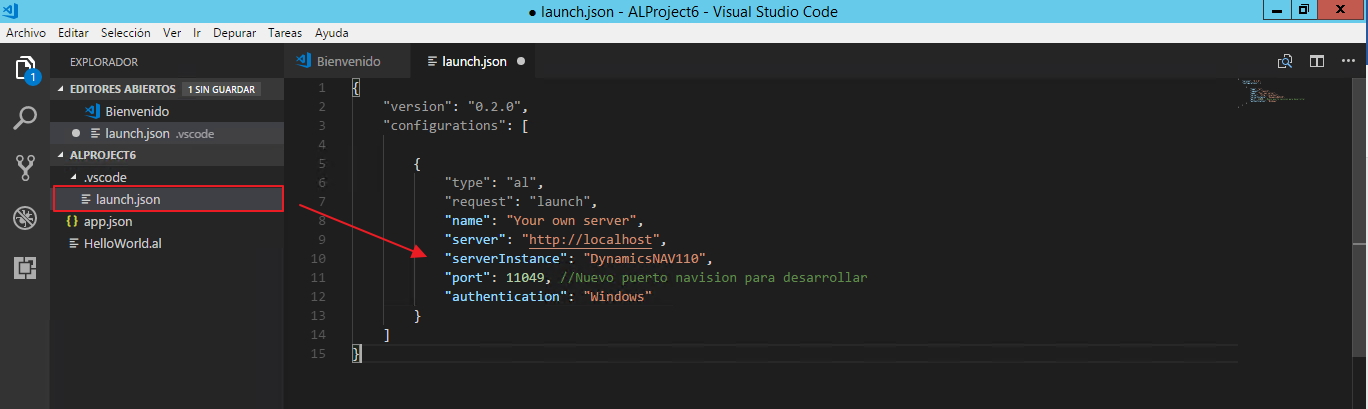The width and height of the screenshot is (1368, 409).
Task: Open the Explorer view in activity bar
Action: tap(25, 69)
